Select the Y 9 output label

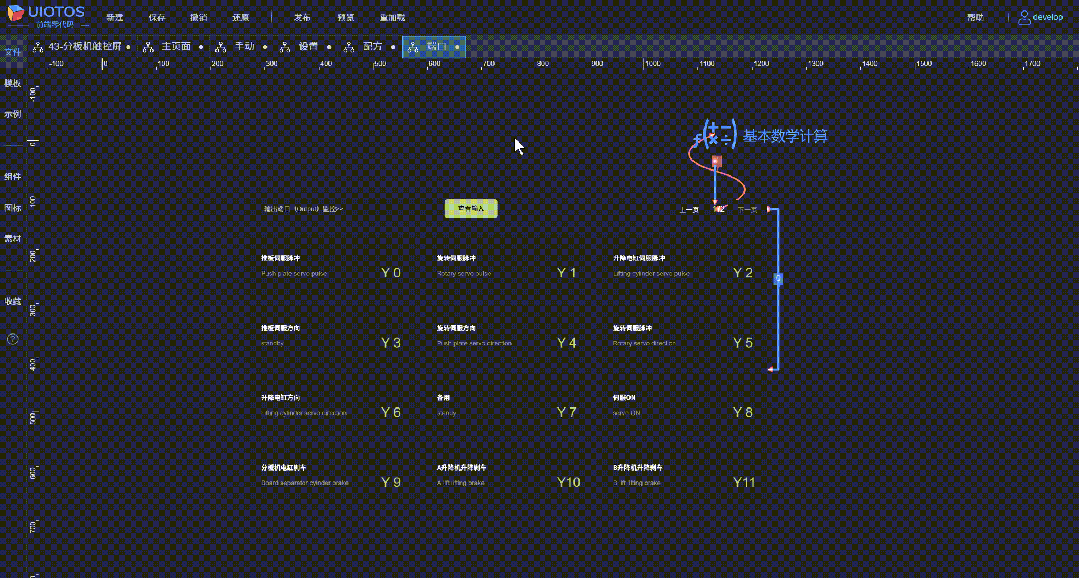391,482
